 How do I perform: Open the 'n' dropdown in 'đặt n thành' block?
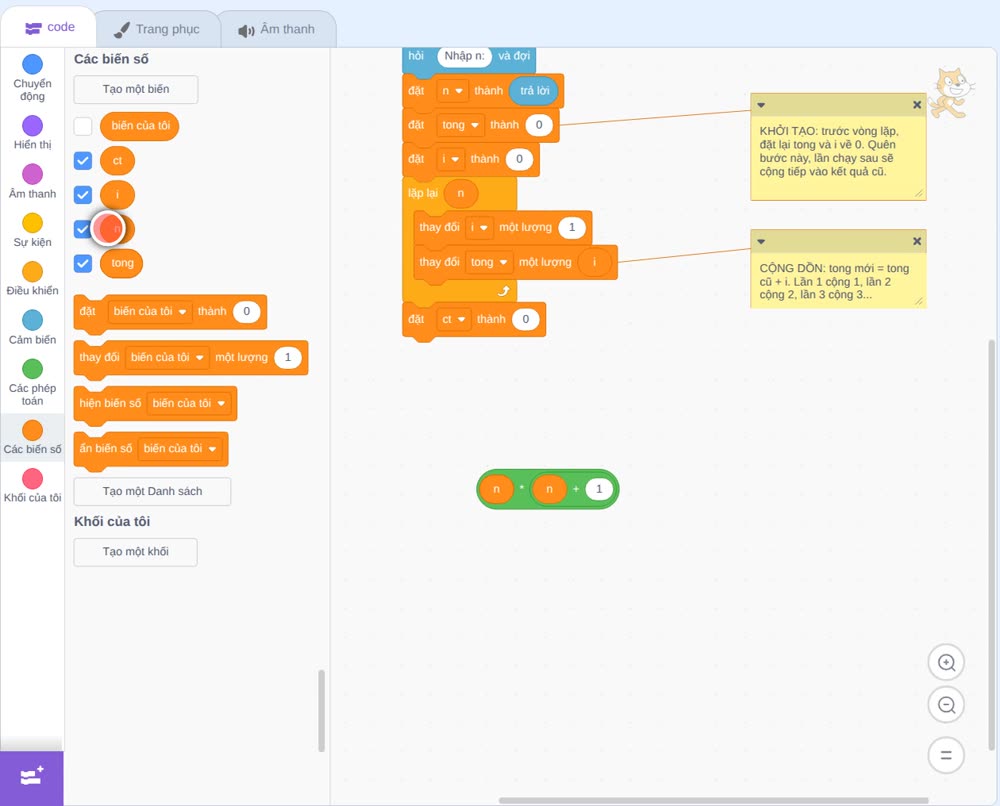452,91
